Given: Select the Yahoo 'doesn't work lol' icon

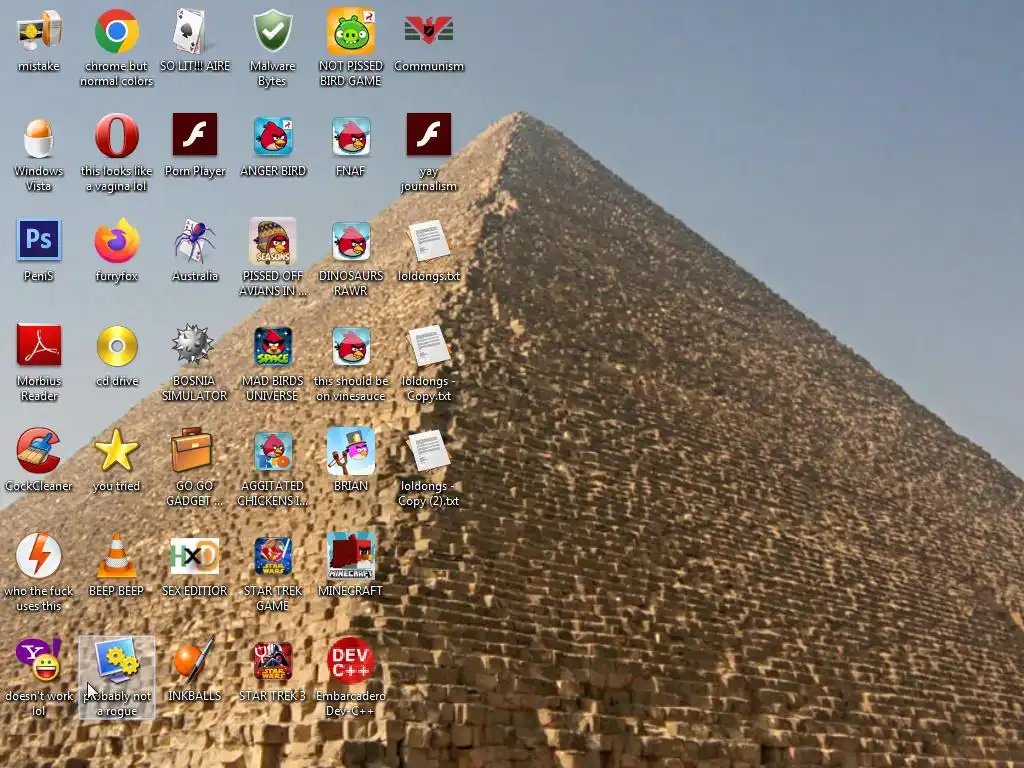Looking at the screenshot, I should (x=39, y=660).
